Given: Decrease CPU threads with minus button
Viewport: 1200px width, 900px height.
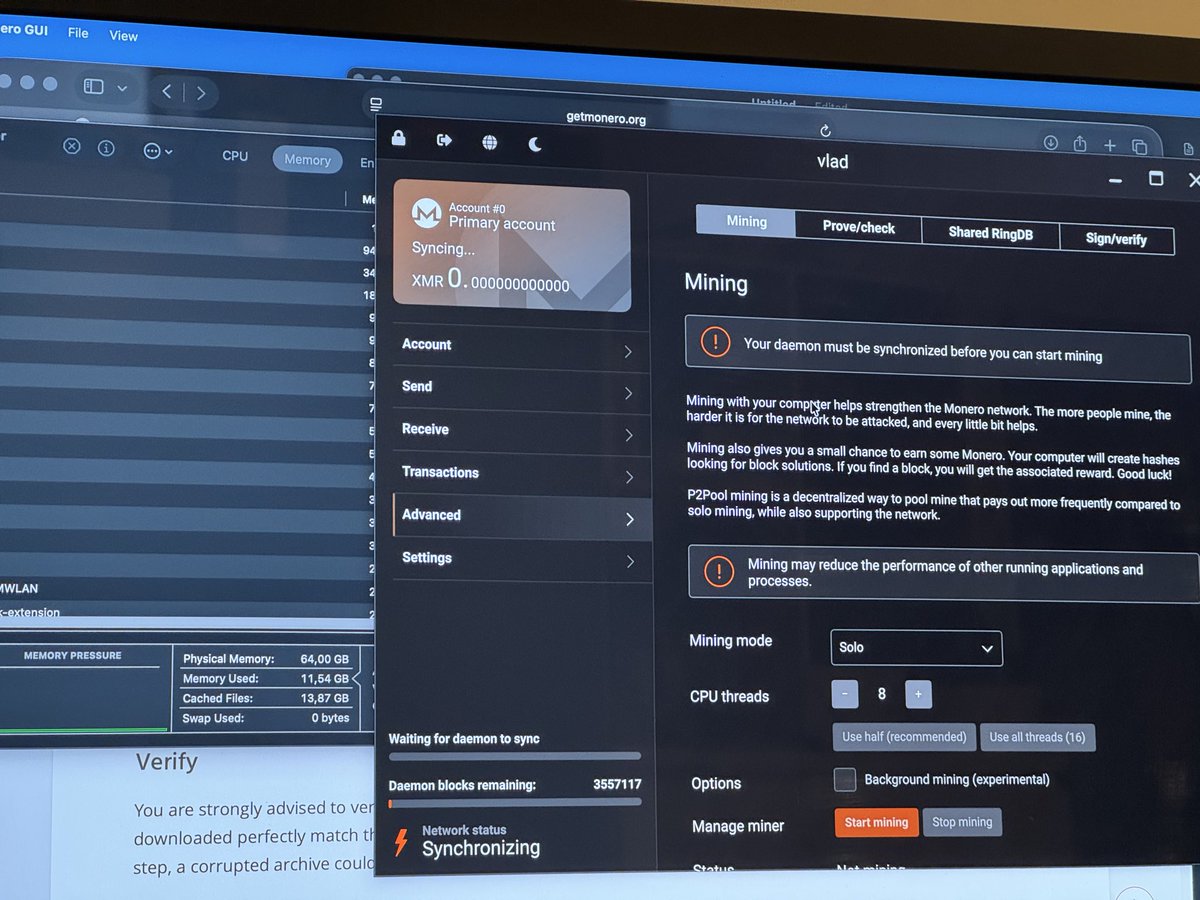Looking at the screenshot, I should [845, 694].
